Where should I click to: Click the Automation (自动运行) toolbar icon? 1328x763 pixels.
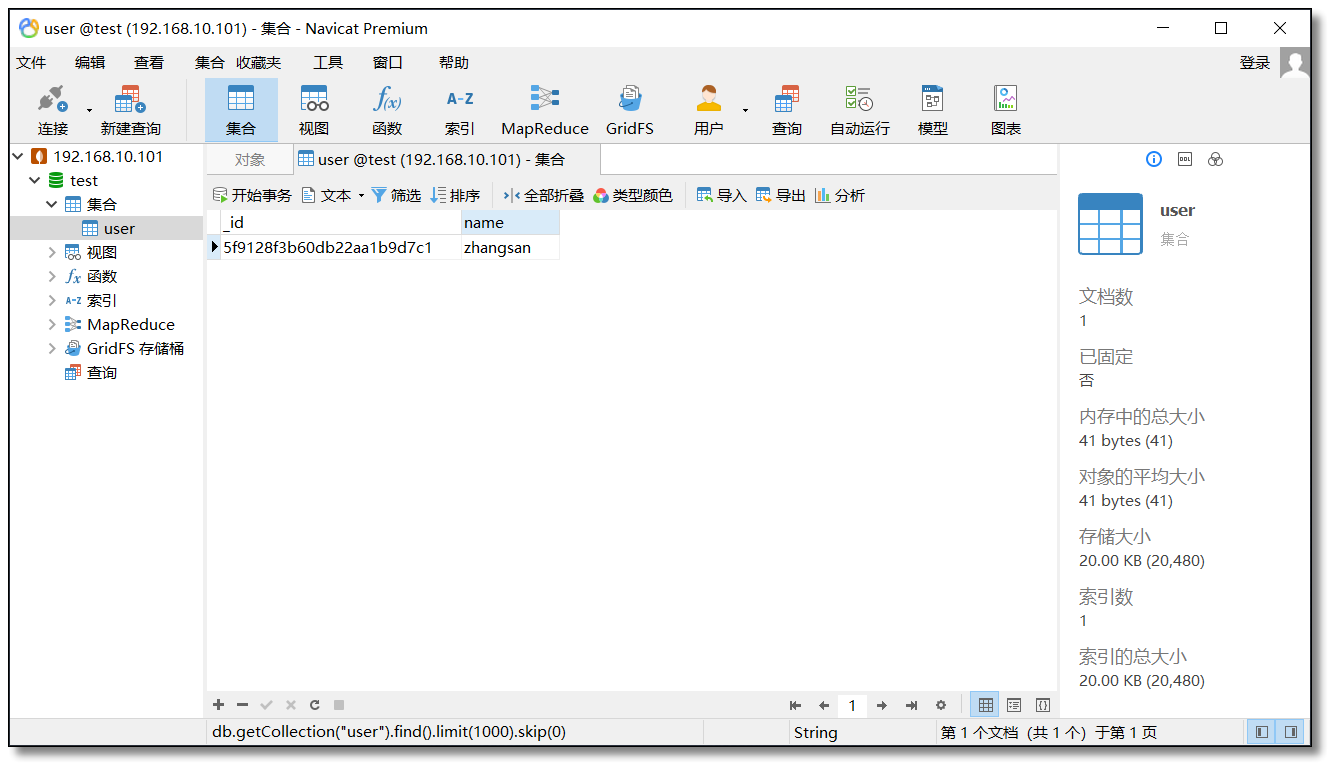(860, 110)
